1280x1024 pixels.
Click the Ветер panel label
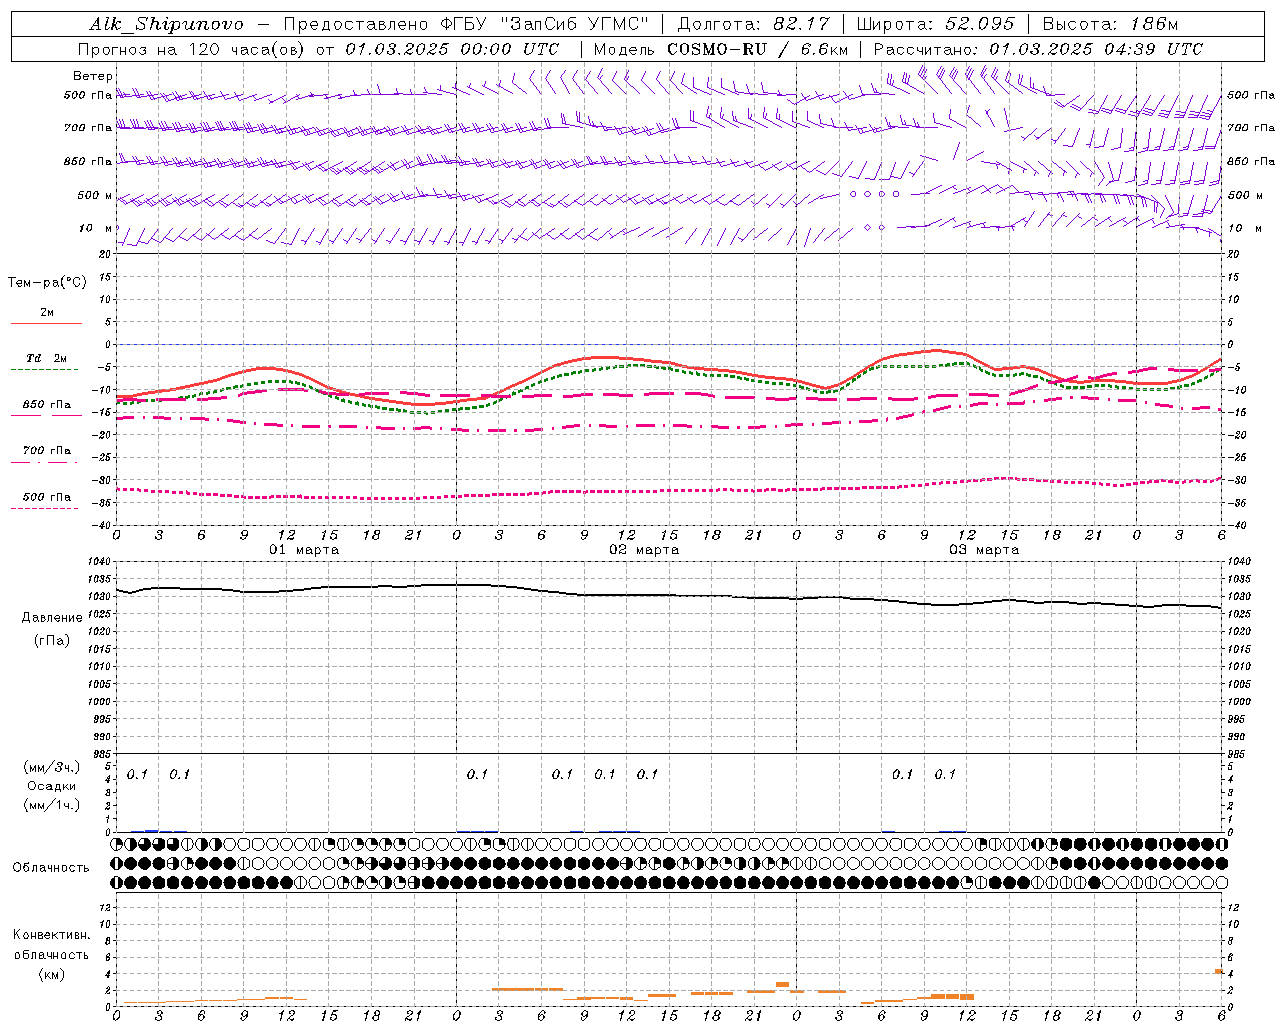click(x=93, y=76)
